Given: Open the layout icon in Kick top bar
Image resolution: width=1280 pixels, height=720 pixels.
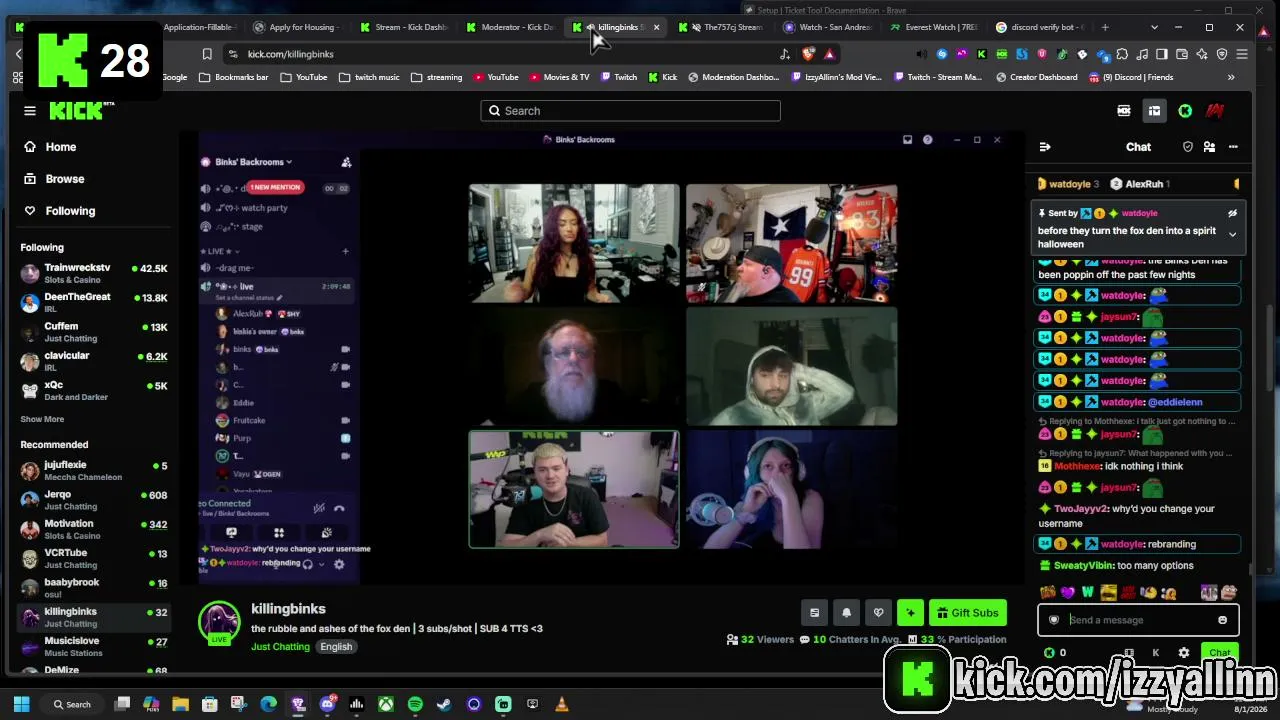Looking at the screenshot, I should (1154, 111).
